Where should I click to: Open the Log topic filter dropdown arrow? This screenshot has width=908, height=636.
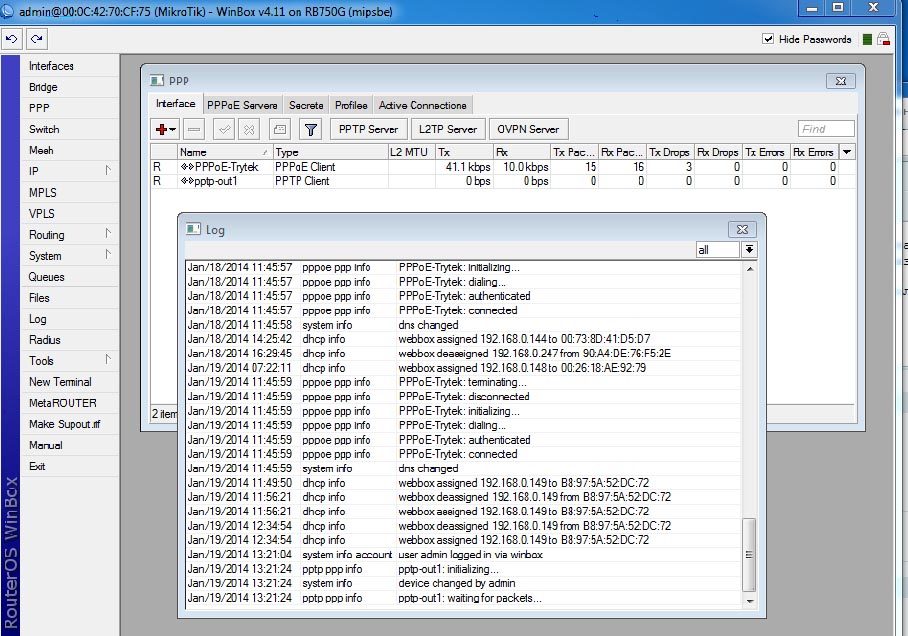749,250
